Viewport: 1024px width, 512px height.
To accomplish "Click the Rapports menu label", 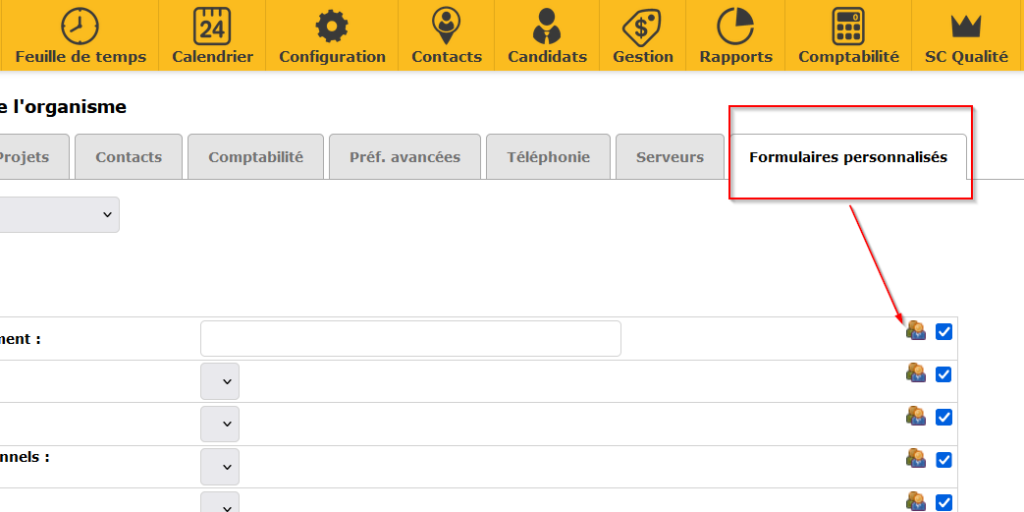I will point(736,57).
